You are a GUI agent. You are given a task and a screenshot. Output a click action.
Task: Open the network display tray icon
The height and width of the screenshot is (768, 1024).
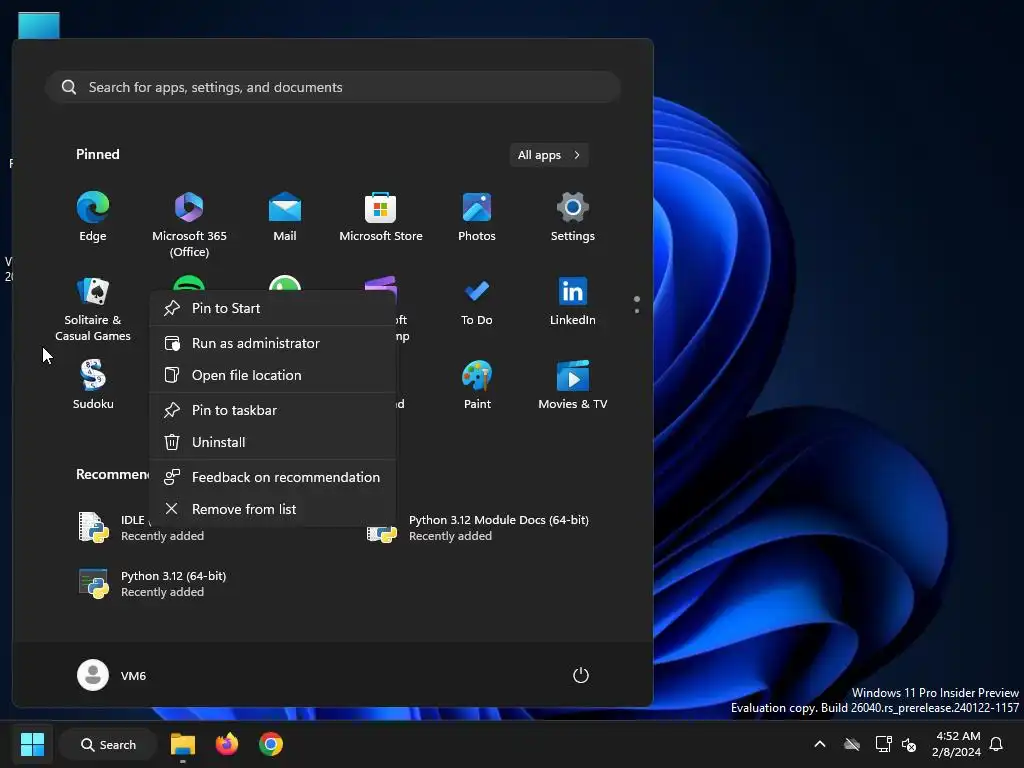point(883,744)
